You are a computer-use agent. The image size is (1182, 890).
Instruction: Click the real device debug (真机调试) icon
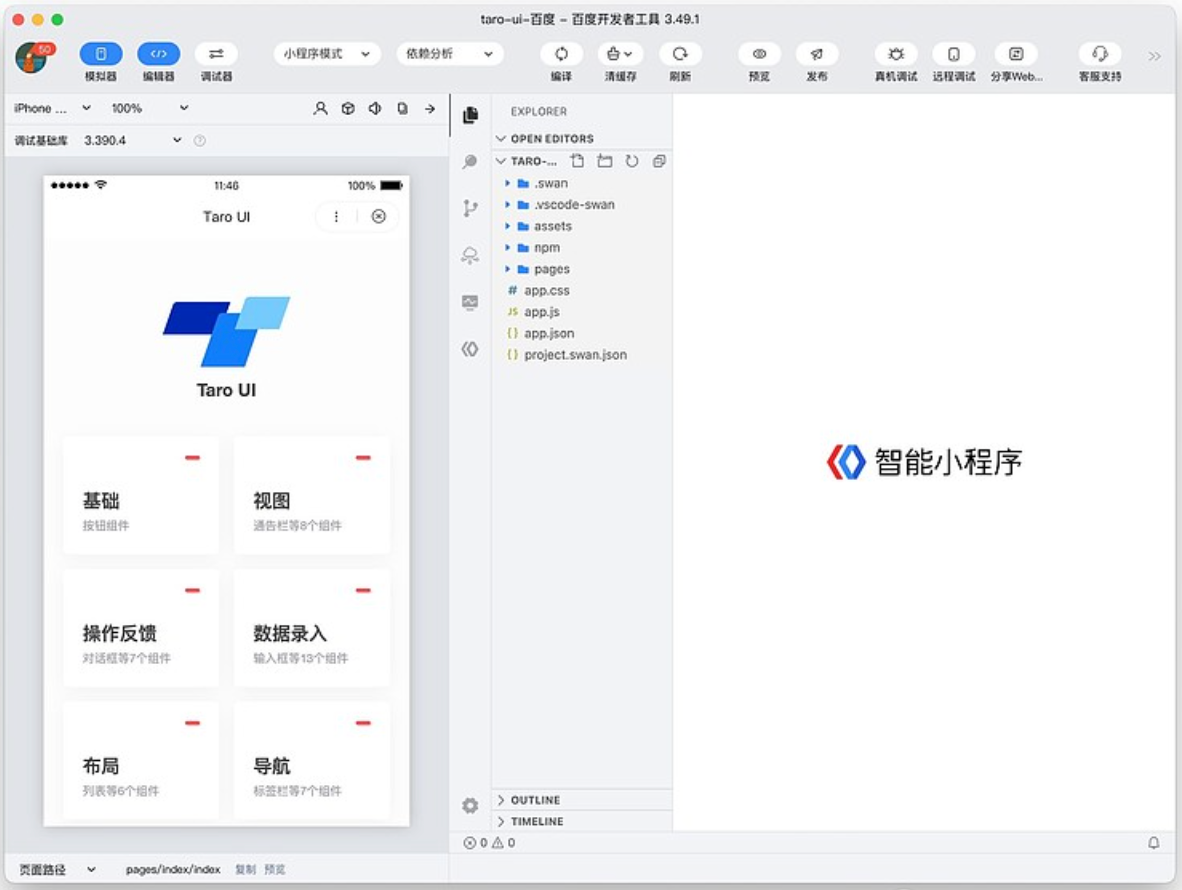(x=896, y=54)
